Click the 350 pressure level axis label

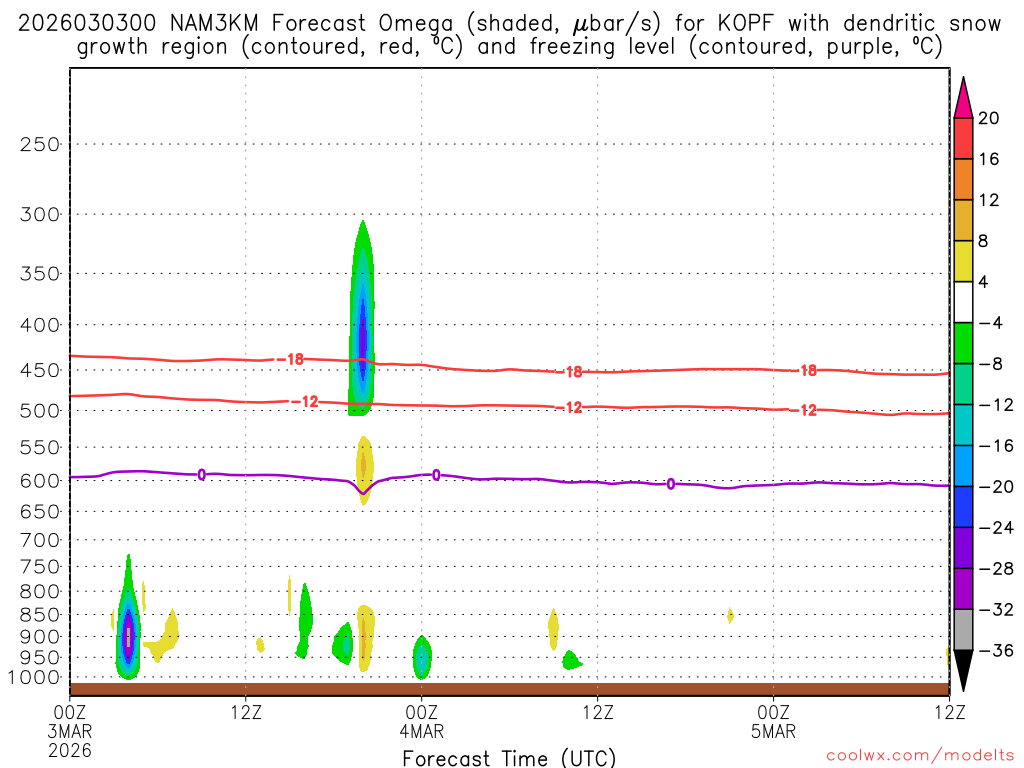click(40, 274)
